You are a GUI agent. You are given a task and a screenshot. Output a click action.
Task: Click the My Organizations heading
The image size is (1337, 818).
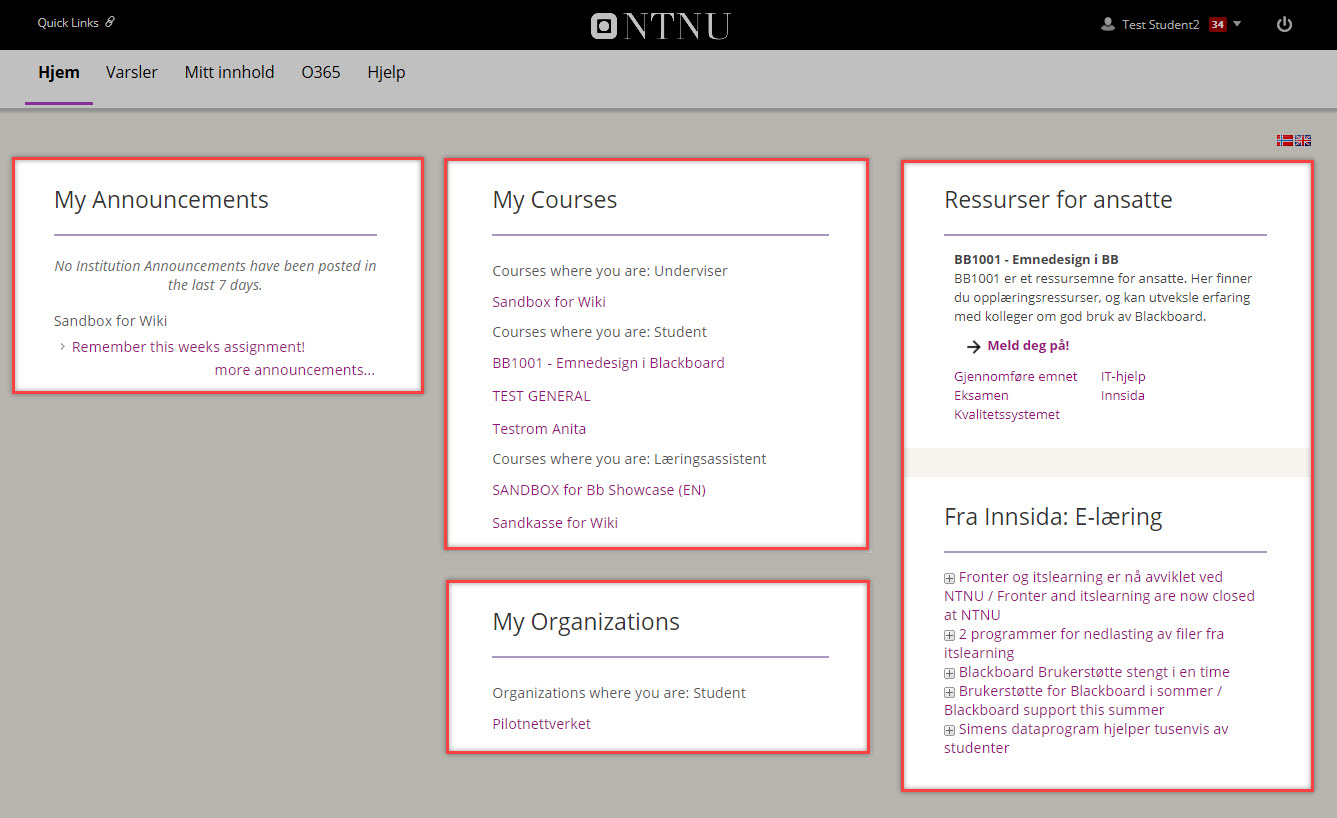[x=586, y=622]
